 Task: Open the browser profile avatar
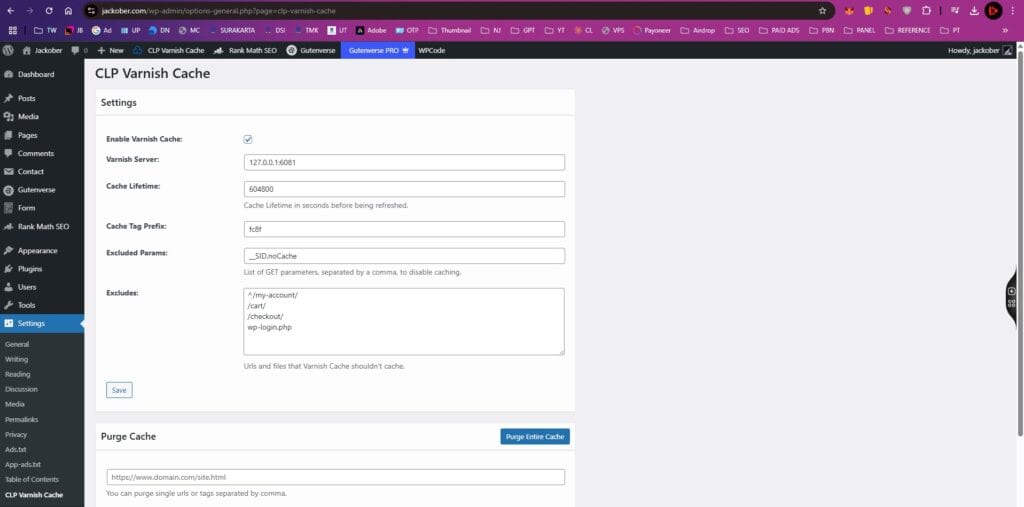click(x=993, y=11)
